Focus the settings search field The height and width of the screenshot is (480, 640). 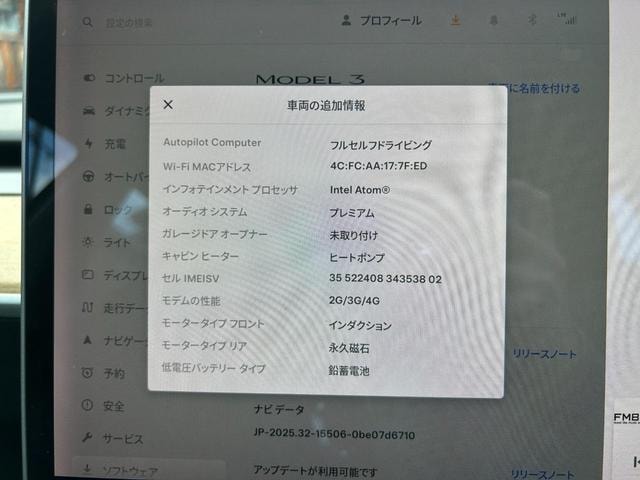pos(129,22)
